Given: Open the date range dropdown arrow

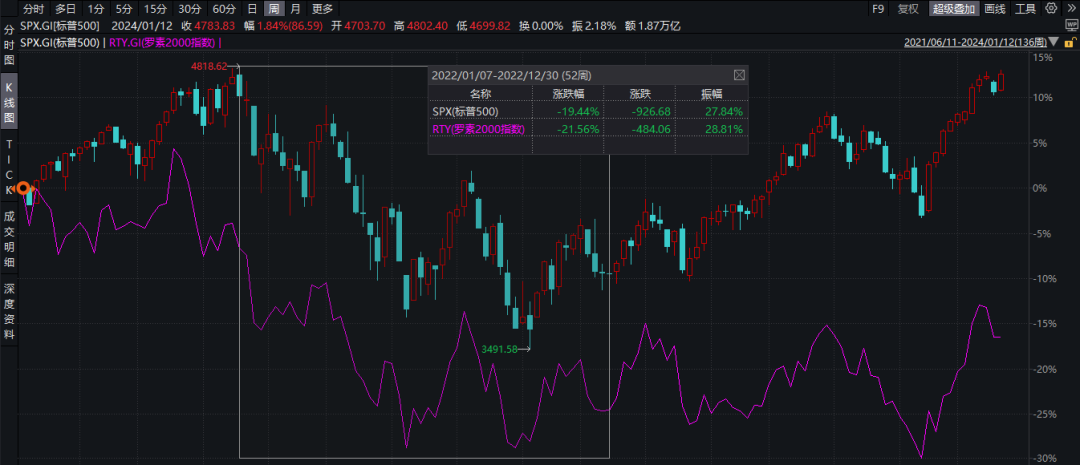Looking at the screenshot, I should (x=1054, y=43).
